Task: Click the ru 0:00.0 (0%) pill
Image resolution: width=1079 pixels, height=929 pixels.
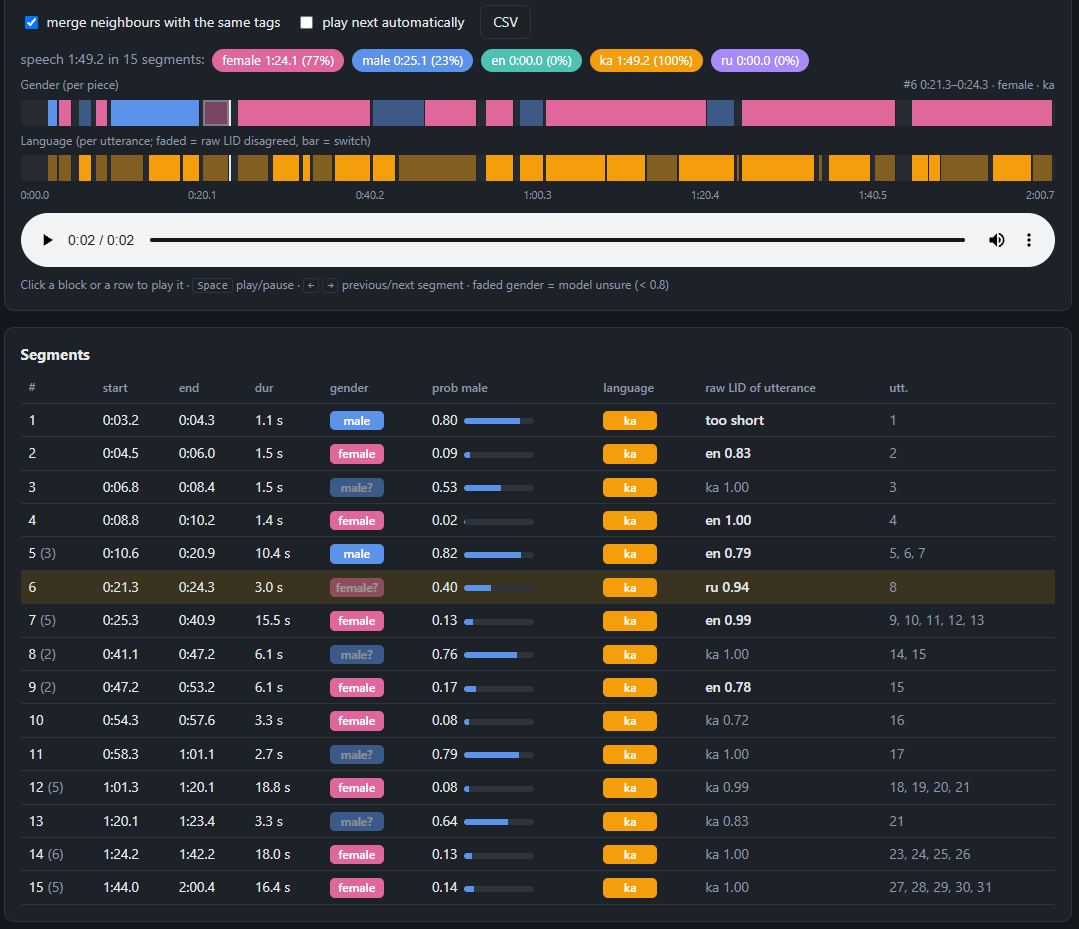Action: [760, 61]
